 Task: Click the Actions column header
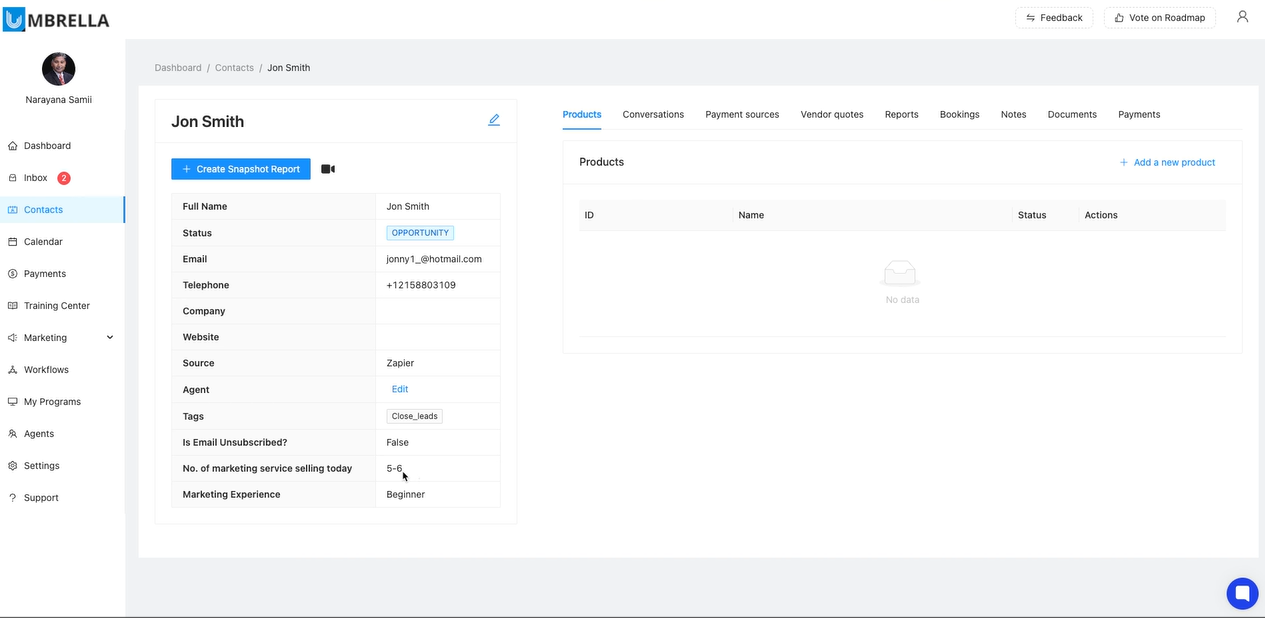click(x=1101, y=215)
